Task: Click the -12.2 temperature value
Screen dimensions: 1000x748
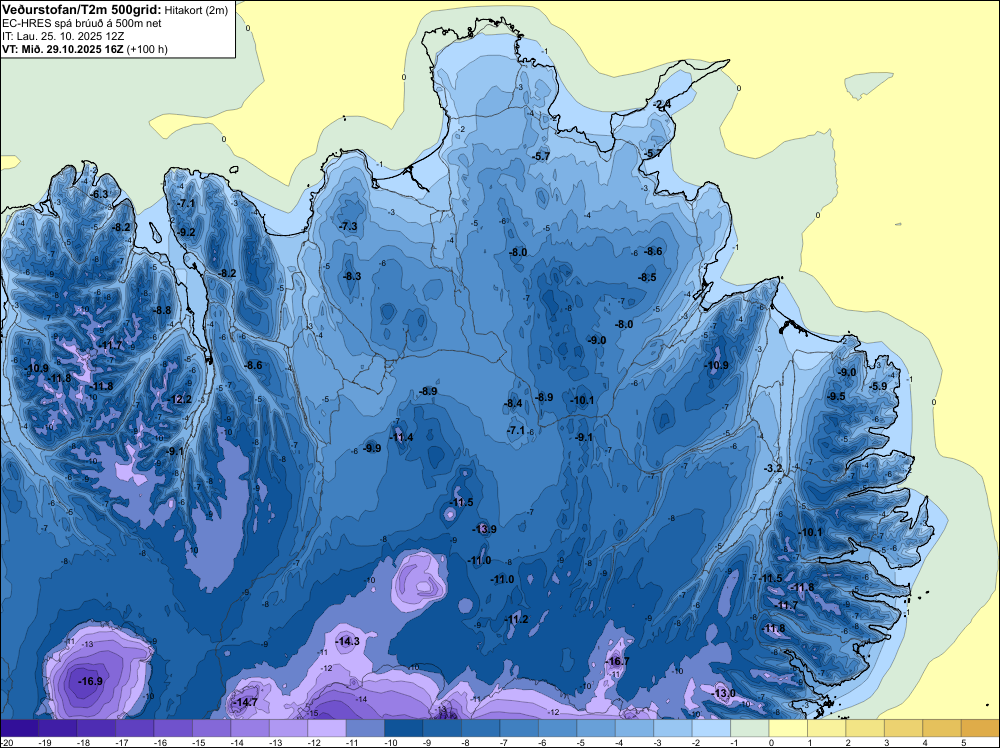Action: (179, 399)
